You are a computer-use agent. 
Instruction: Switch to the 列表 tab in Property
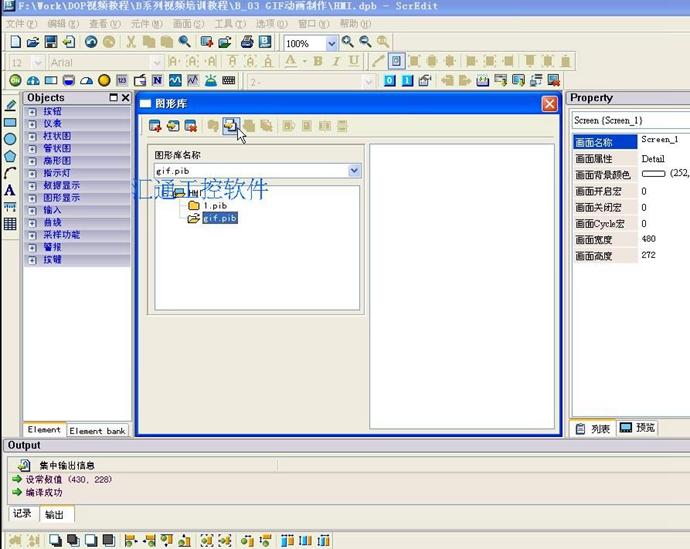593,428
